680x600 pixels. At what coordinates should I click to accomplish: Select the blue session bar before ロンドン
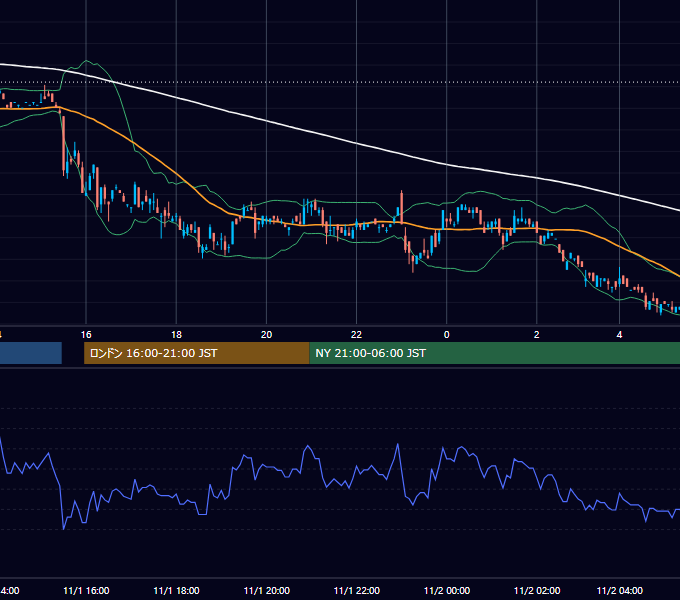pyautogui.click(x=31, y=353)
